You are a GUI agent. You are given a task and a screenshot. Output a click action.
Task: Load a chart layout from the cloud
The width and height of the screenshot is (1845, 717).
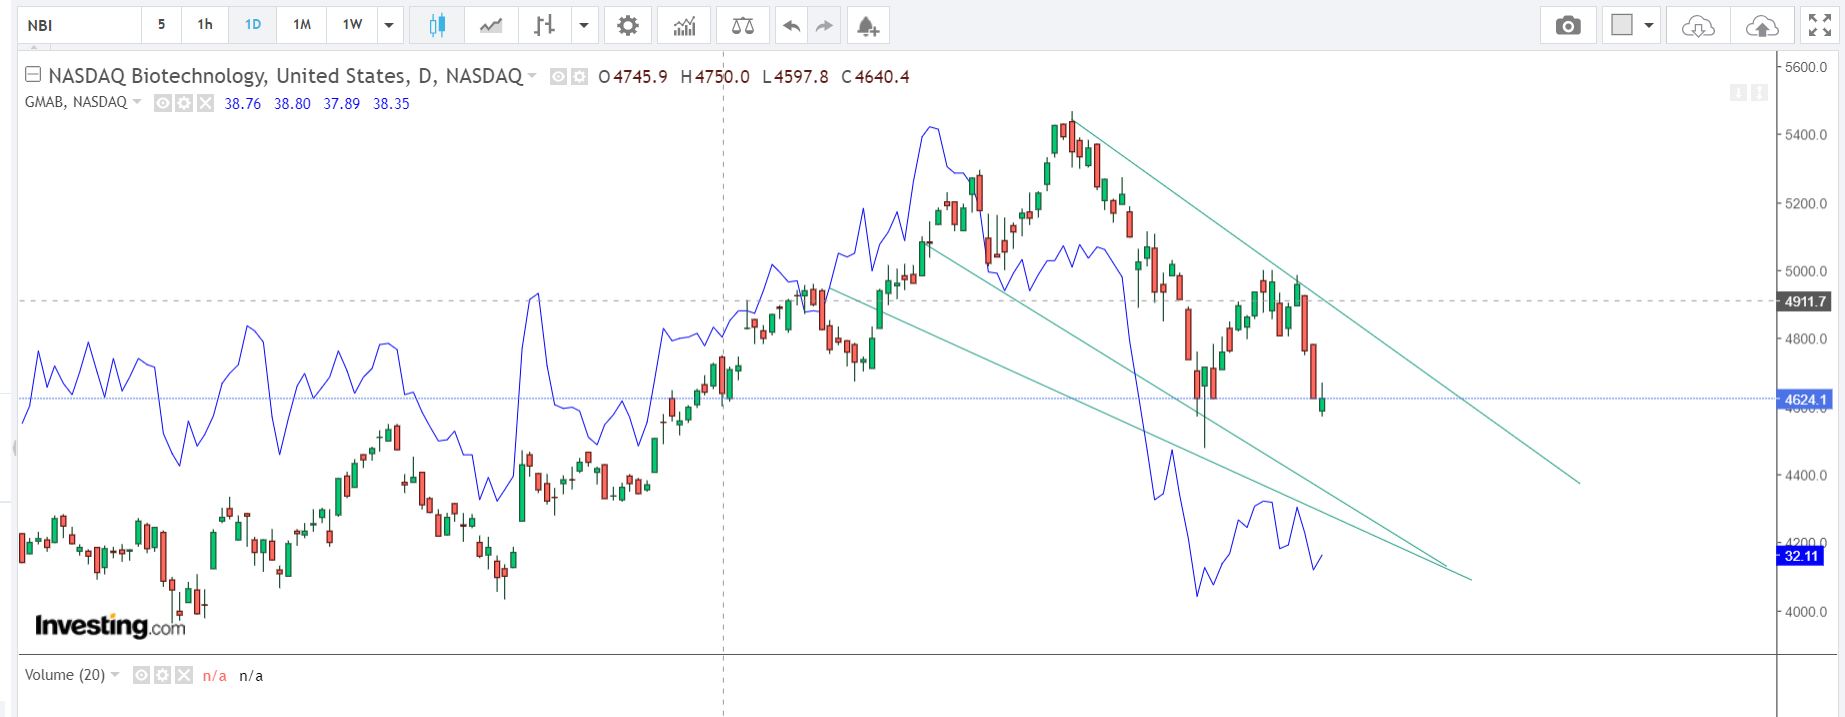[x=1697, y=25]
